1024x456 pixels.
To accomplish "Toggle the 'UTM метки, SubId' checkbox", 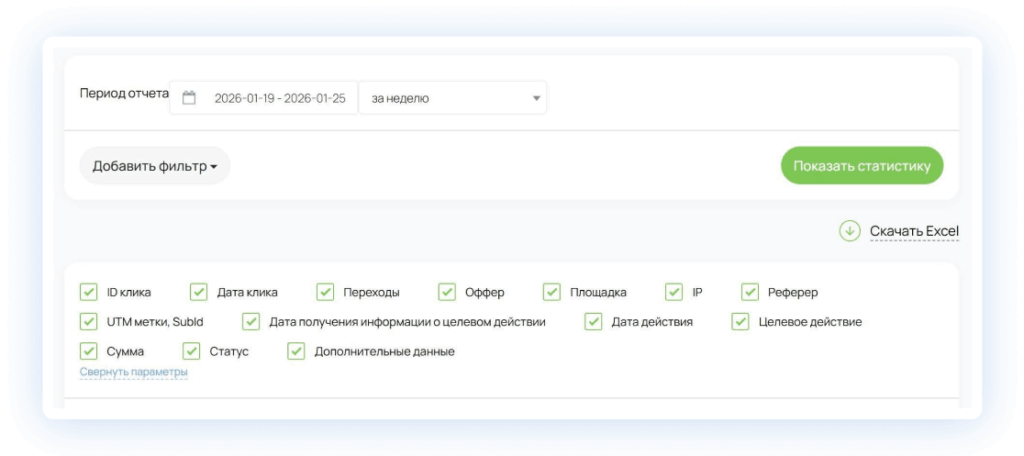I will (x=88, y=321).
